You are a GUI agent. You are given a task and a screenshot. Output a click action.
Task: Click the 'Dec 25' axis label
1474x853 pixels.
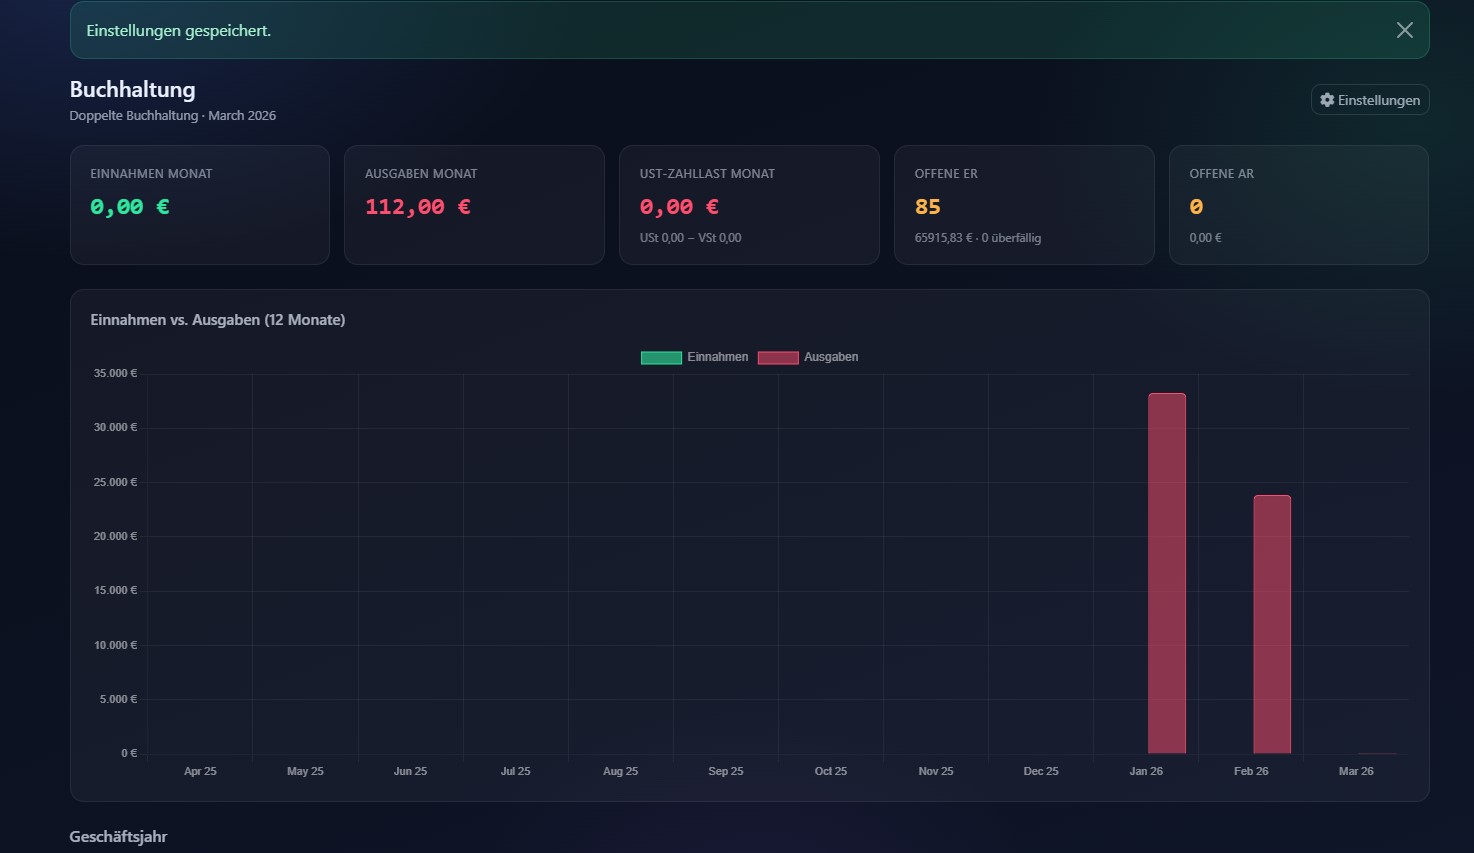coord(1041,771)
